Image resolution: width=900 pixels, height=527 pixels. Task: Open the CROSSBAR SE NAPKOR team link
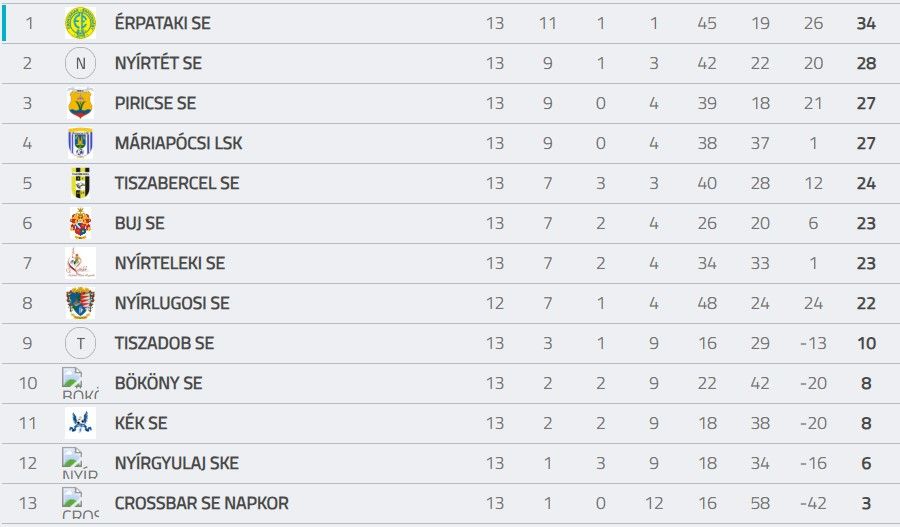point(201,503)
